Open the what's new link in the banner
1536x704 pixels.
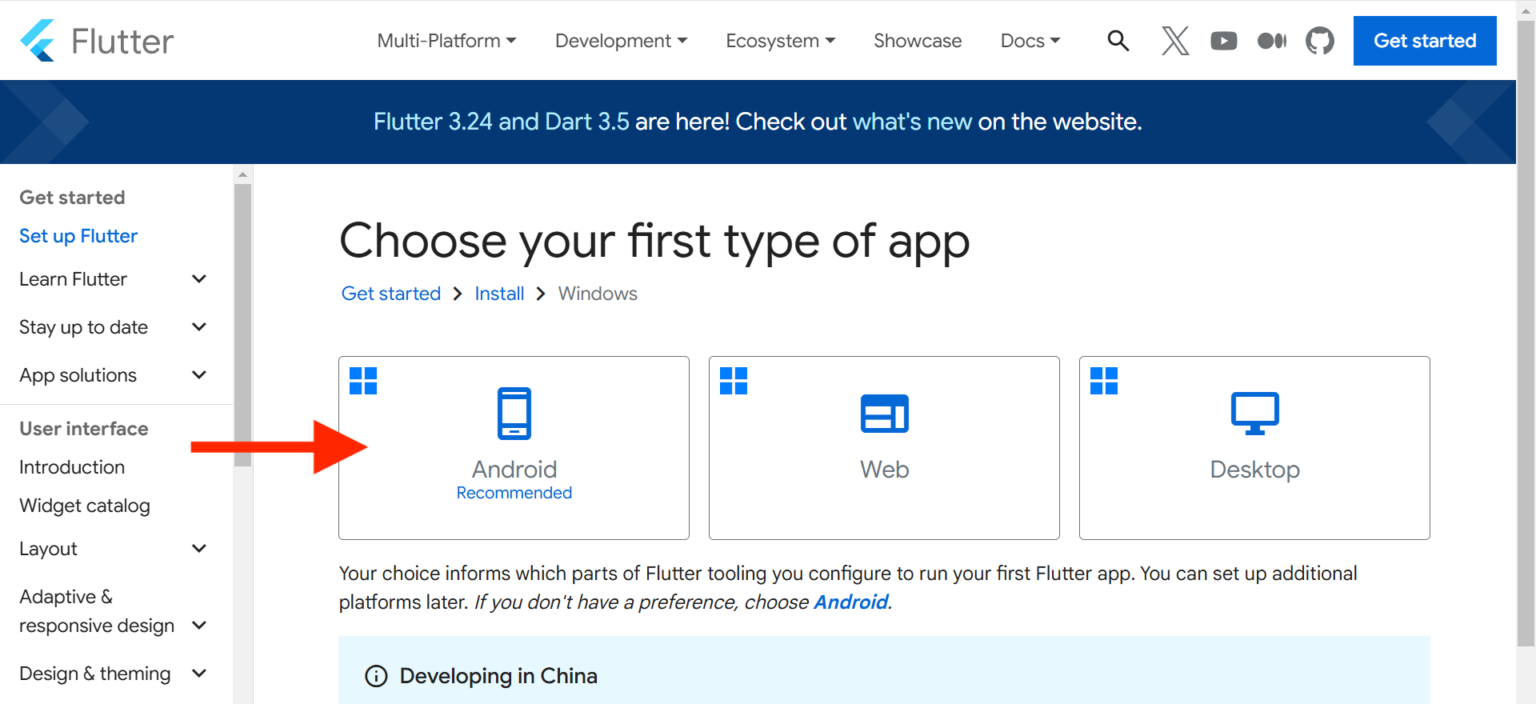pos(912,121)
